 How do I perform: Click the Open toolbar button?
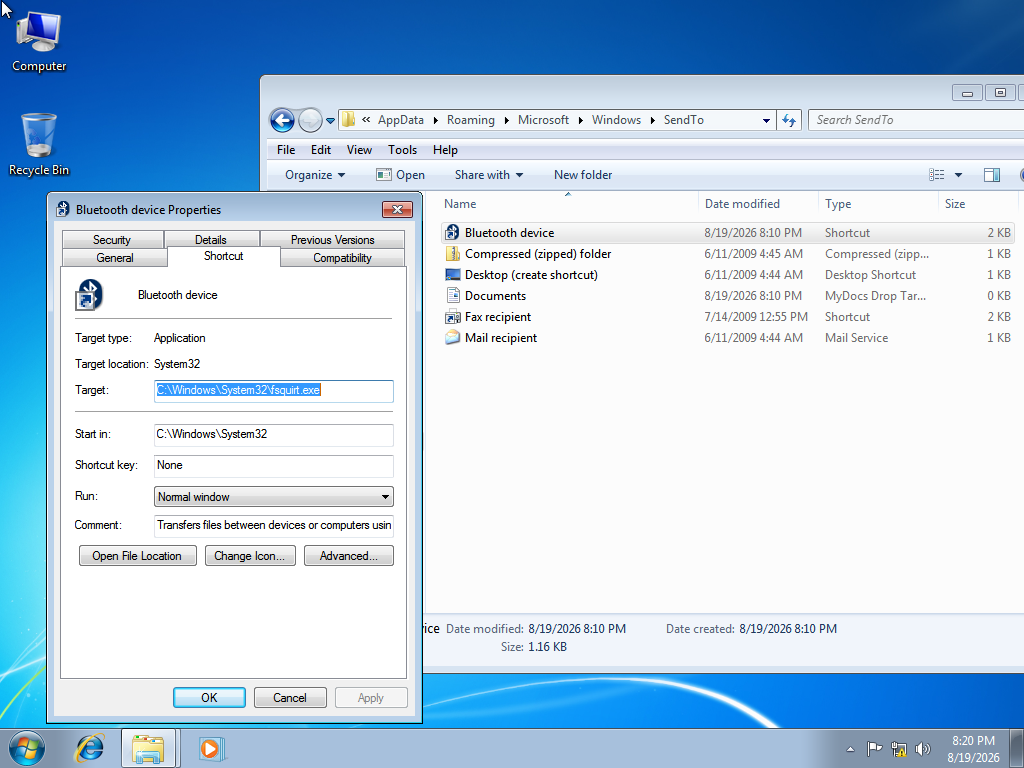[400, 175]
